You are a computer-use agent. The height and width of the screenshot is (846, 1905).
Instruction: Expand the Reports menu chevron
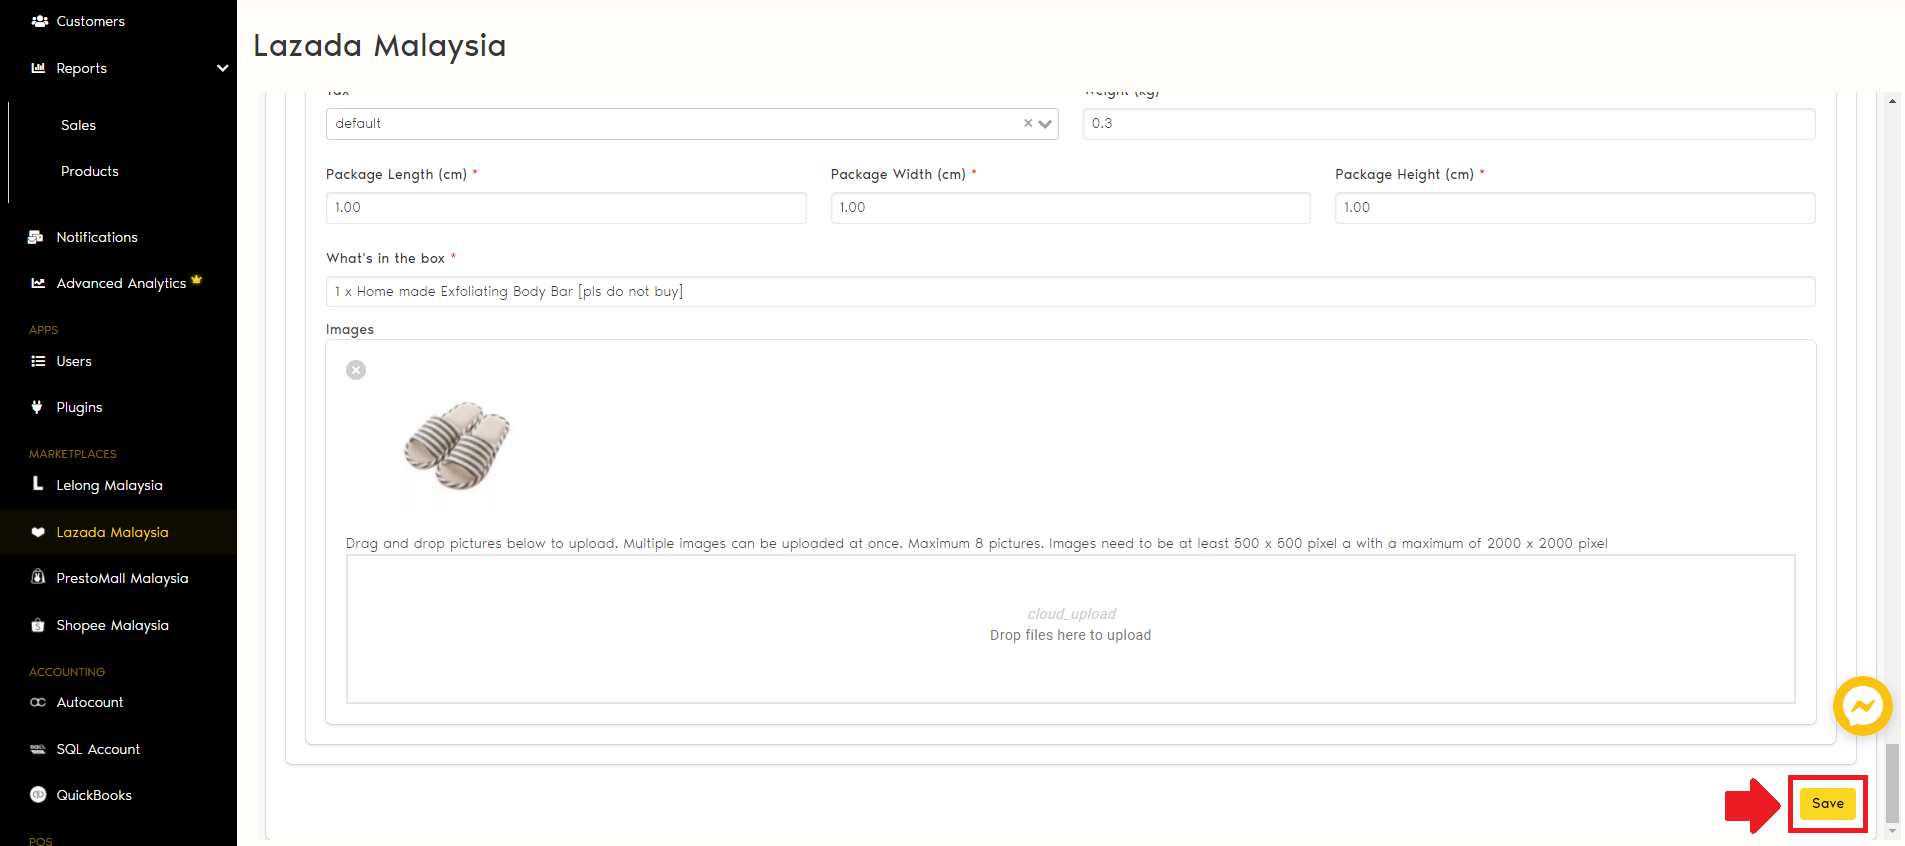(x=222, y=68)
